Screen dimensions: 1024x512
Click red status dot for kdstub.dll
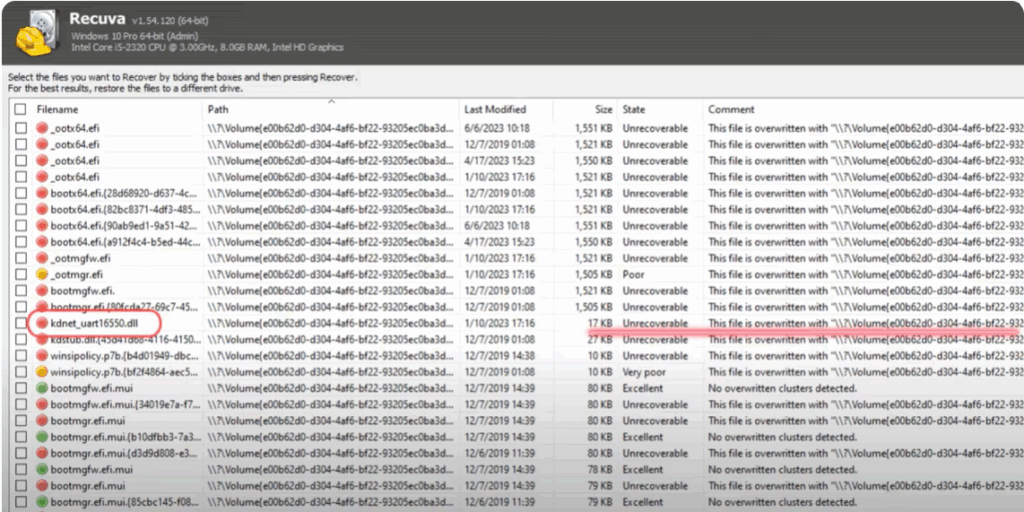(x=43, y=340)
